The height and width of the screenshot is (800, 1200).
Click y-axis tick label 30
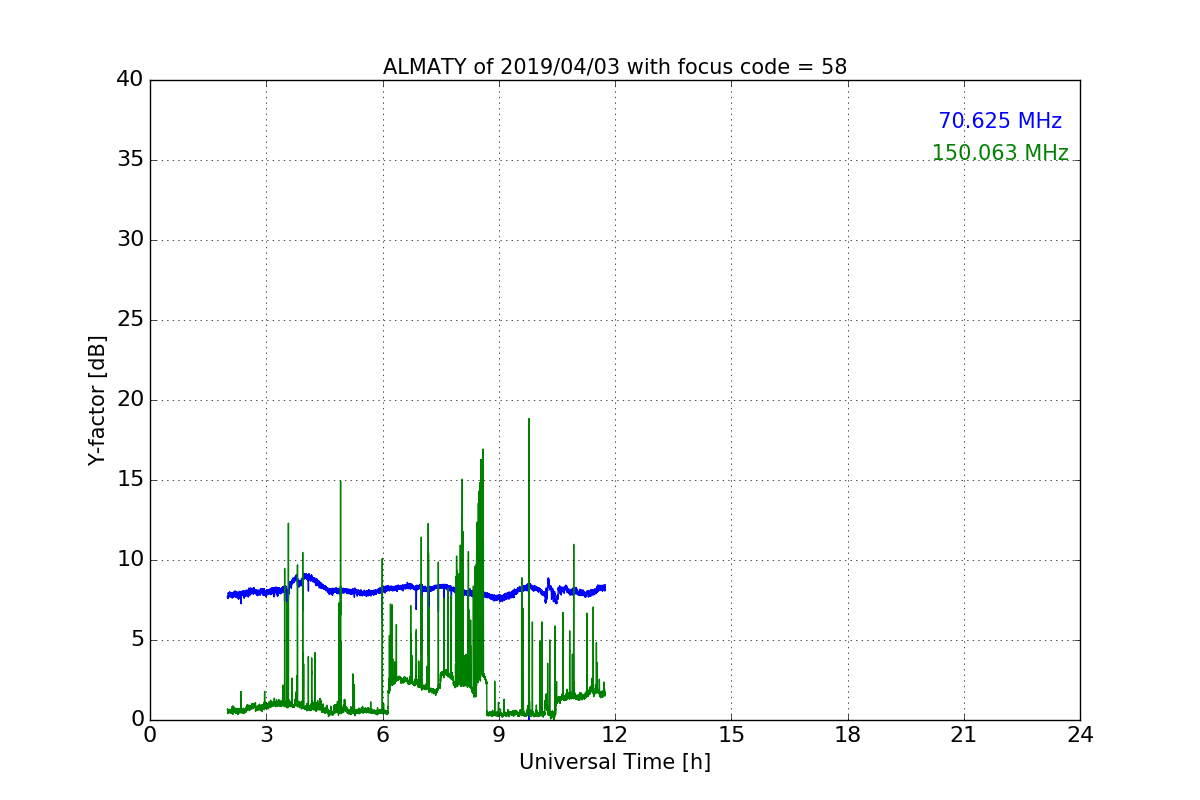tap(130, 240)
